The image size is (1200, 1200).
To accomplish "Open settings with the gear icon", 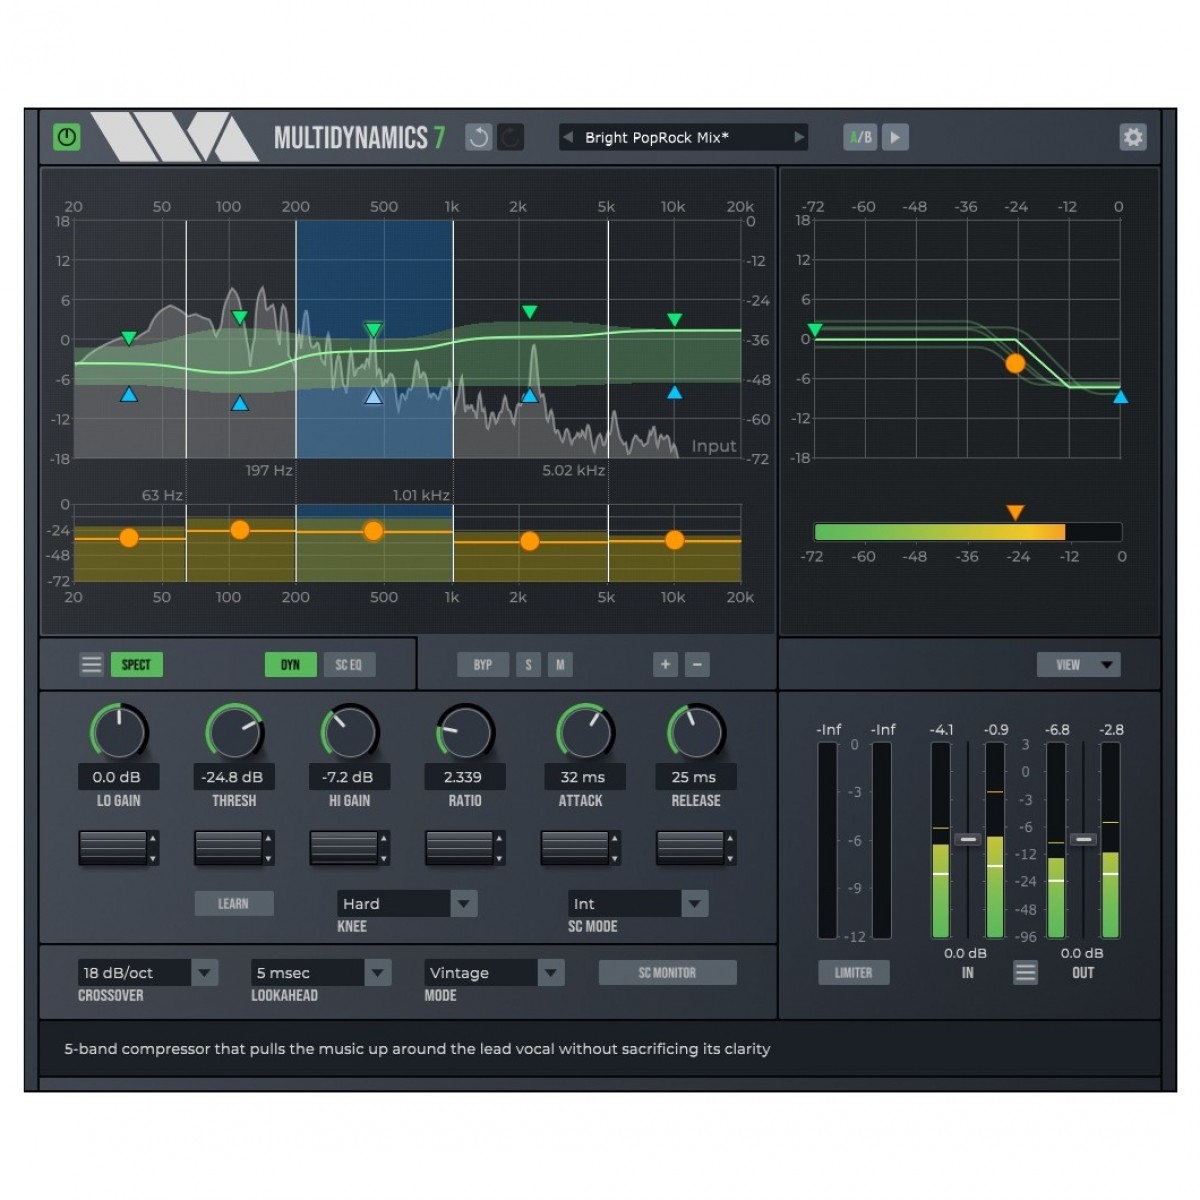I will [1132, 137].
